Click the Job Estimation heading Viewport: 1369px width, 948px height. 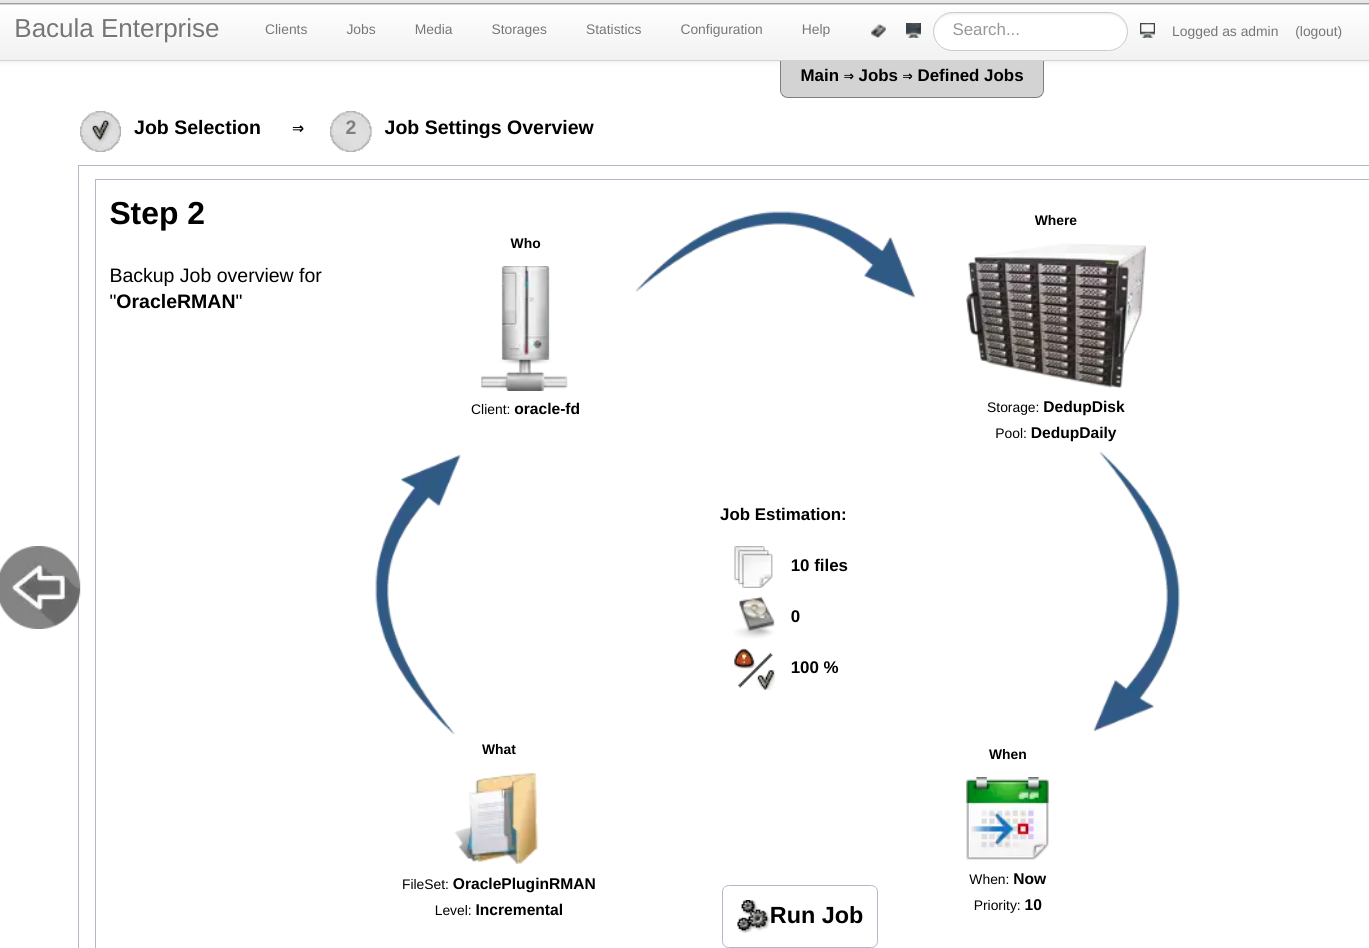[x=783, y=515]
